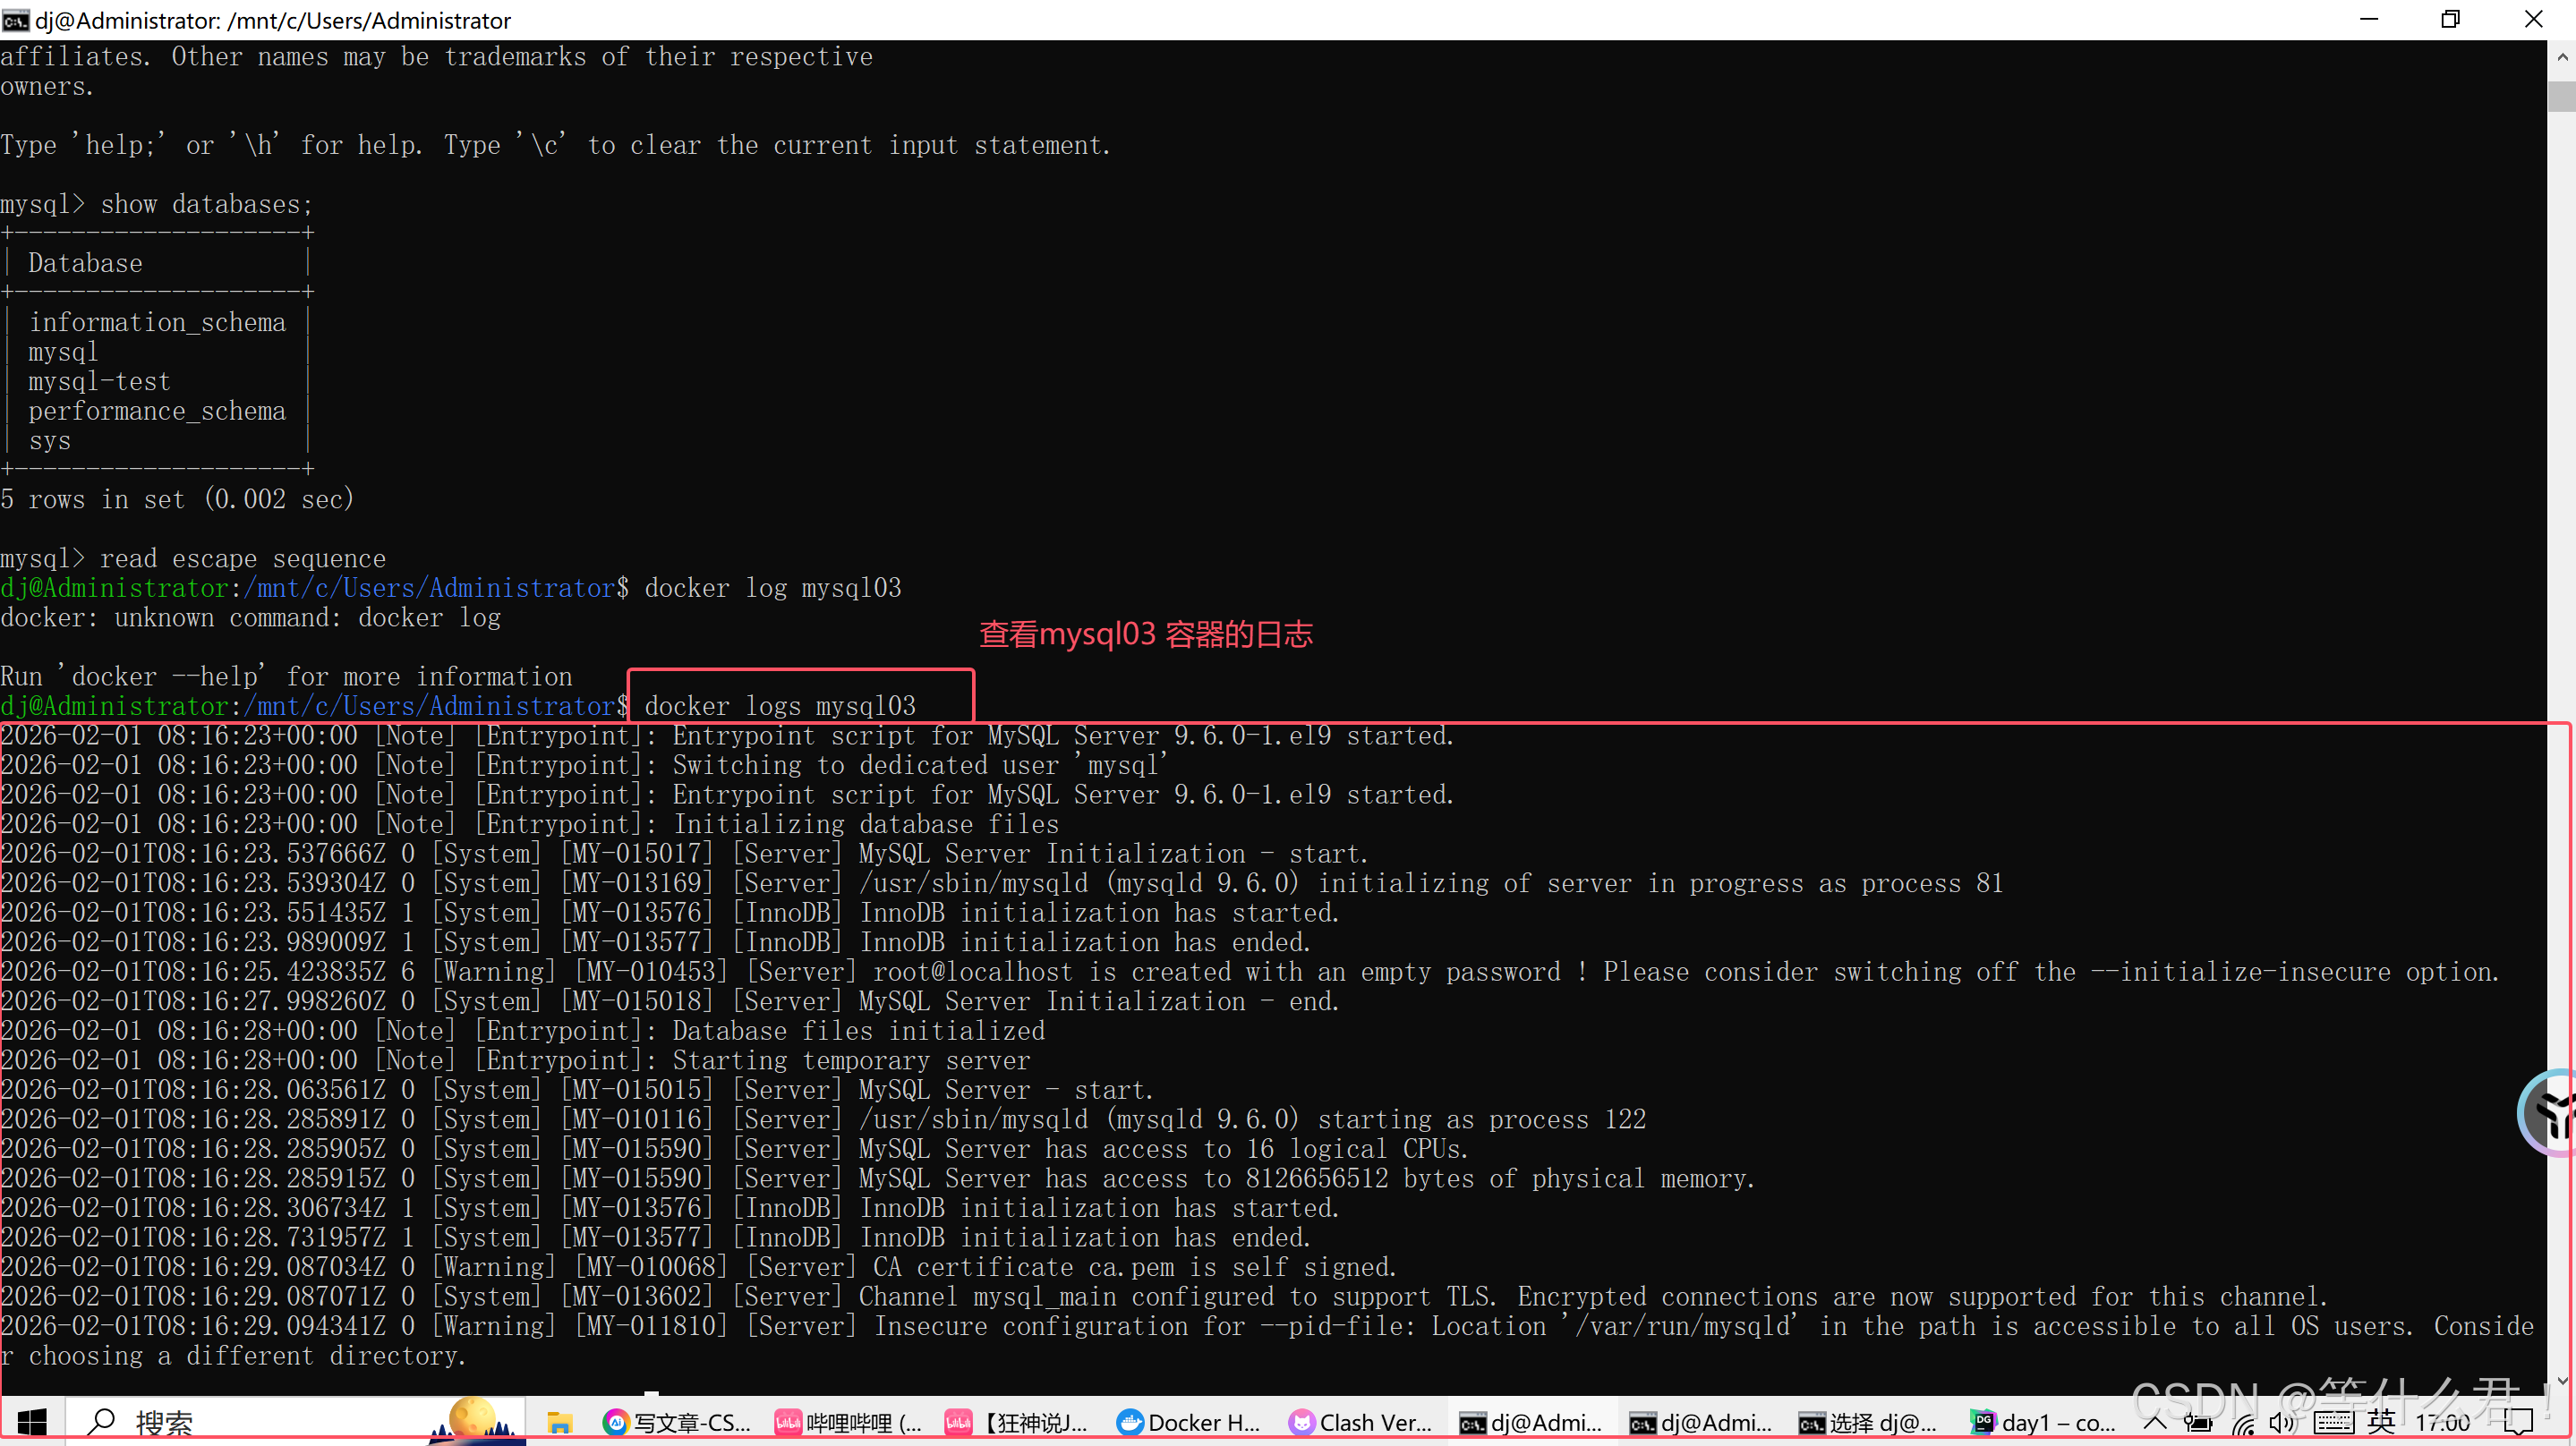
Task: Switch to the 写文章-CSDN browser window
Action: click(677, 1422)
